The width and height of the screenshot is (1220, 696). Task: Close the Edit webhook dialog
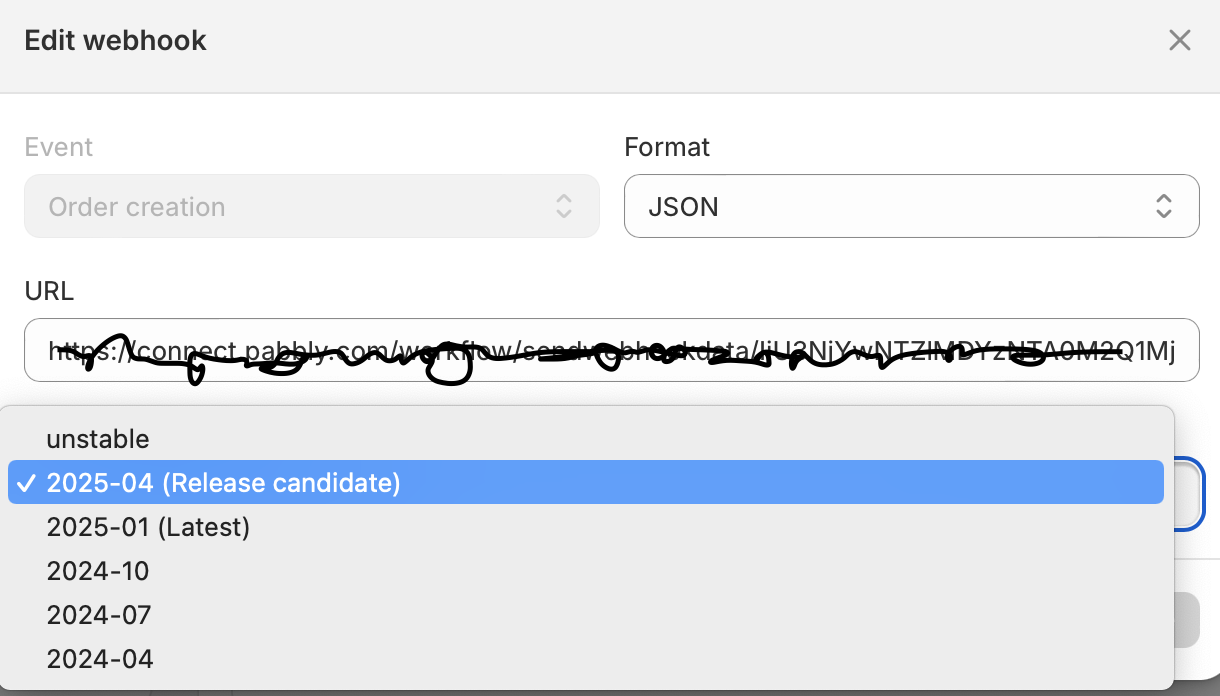1180,40
